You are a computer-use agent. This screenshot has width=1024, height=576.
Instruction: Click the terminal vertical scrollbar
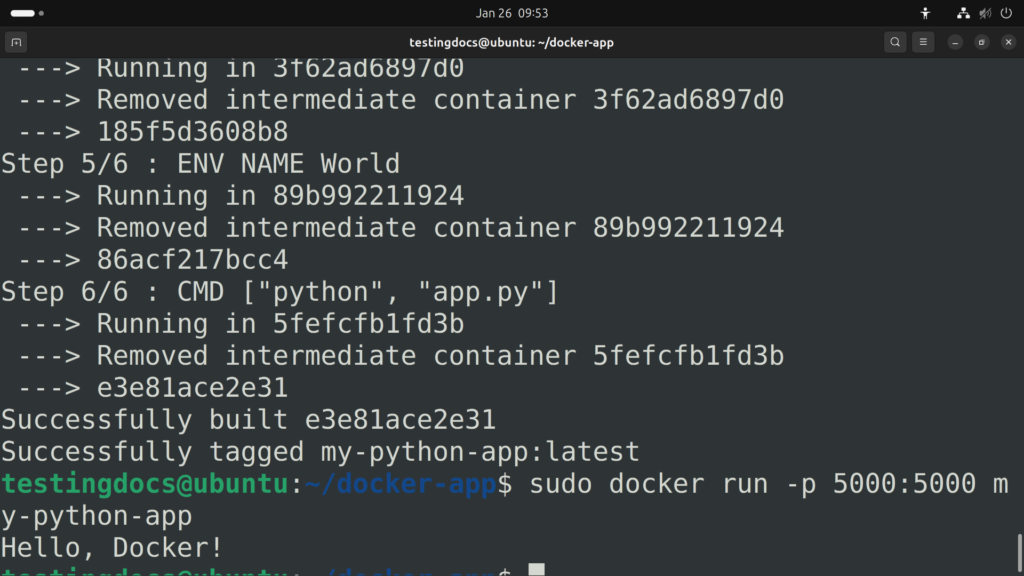pyautogui.click(x=1019, y=554)
